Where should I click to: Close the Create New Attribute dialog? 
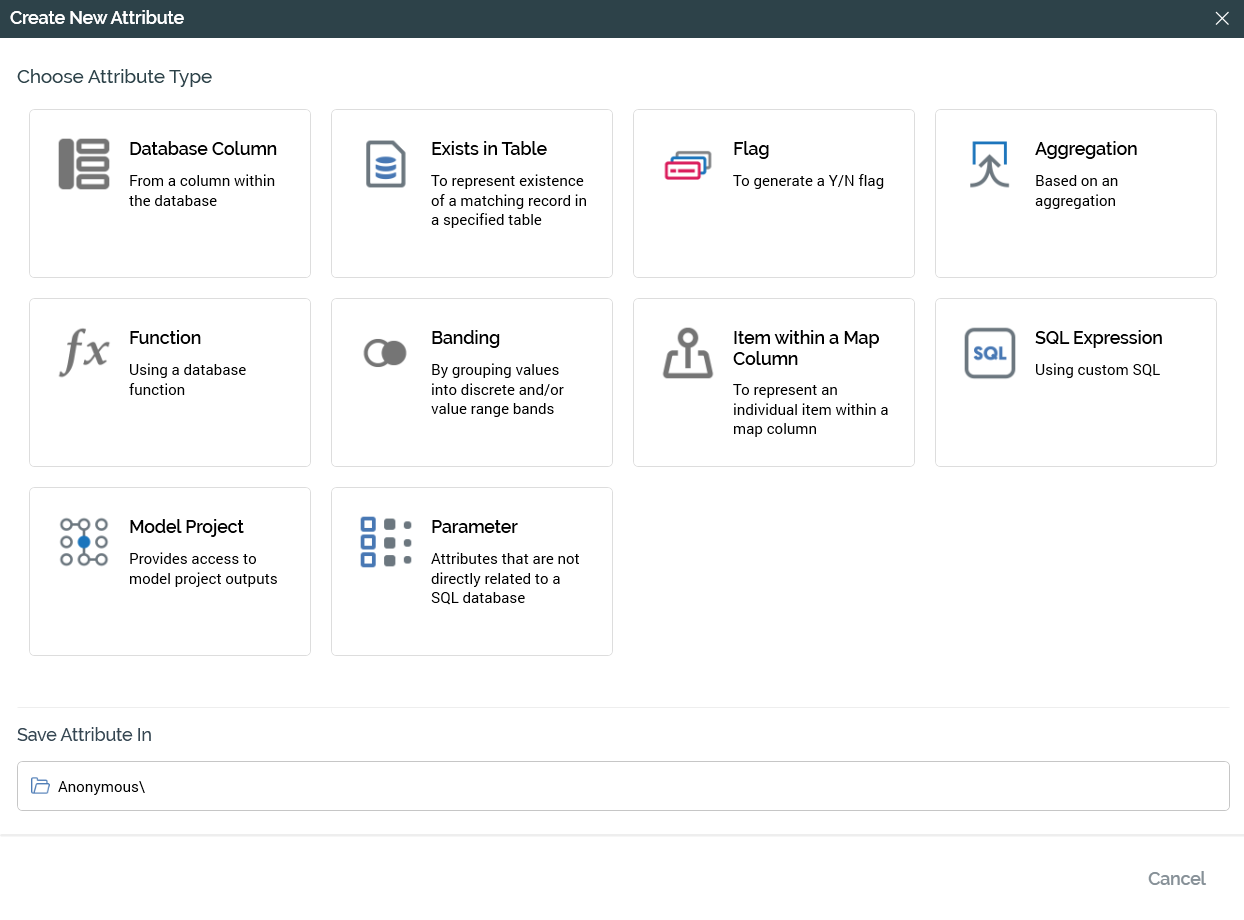point(1222,19)
